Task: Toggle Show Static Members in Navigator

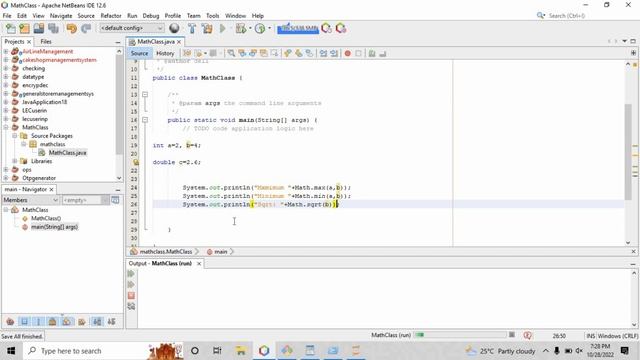Action: 38,322
